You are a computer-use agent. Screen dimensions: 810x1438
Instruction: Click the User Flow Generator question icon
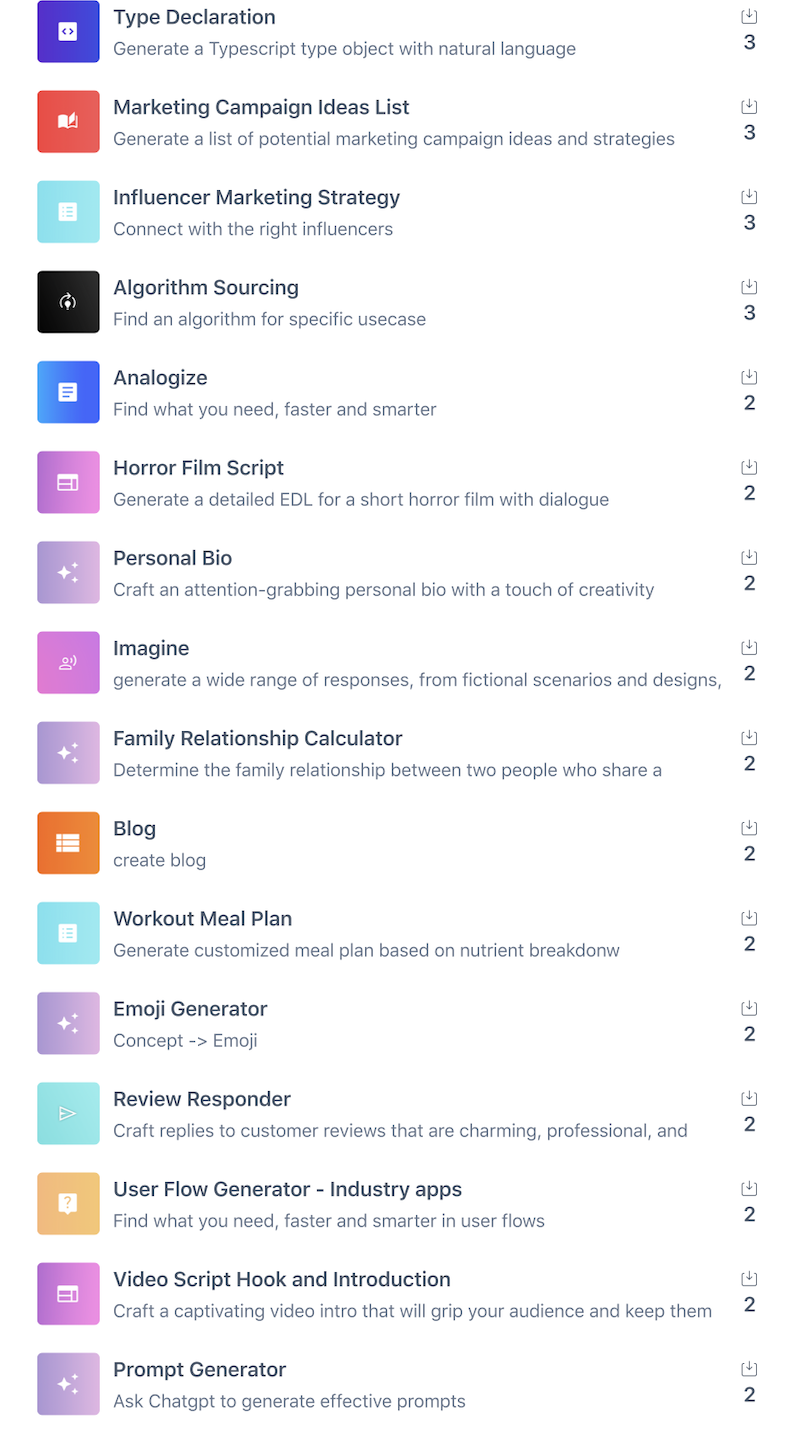click(68, 1203)
